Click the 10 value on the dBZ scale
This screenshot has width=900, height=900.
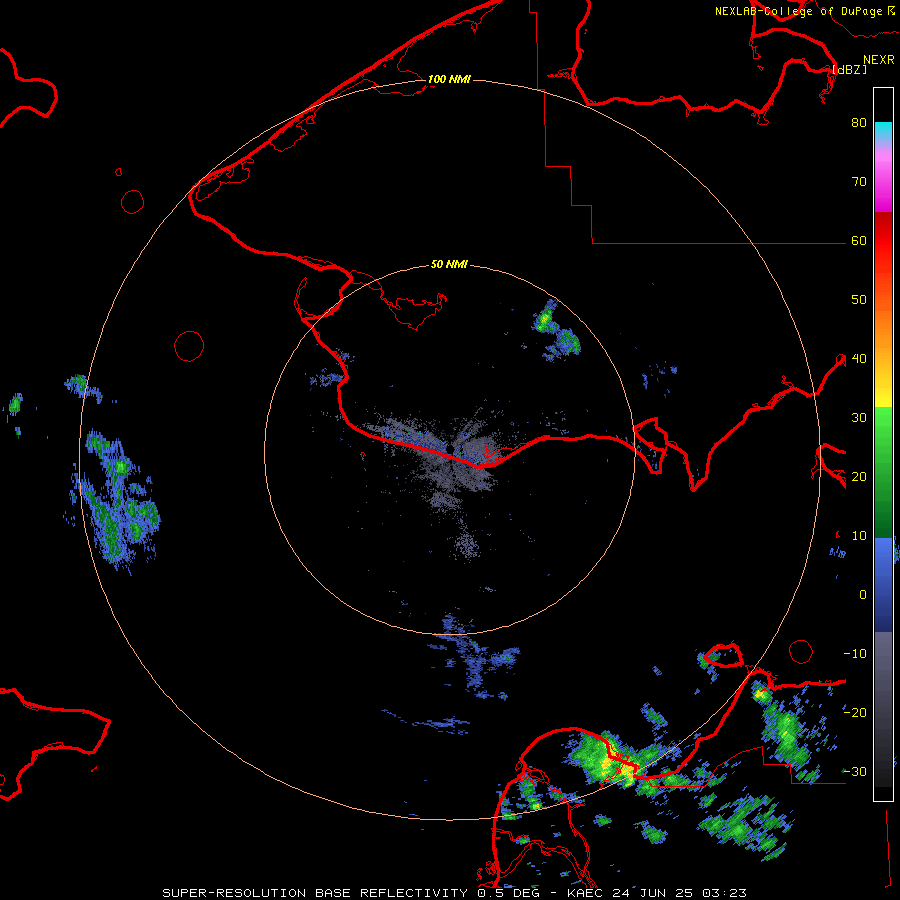859,536
